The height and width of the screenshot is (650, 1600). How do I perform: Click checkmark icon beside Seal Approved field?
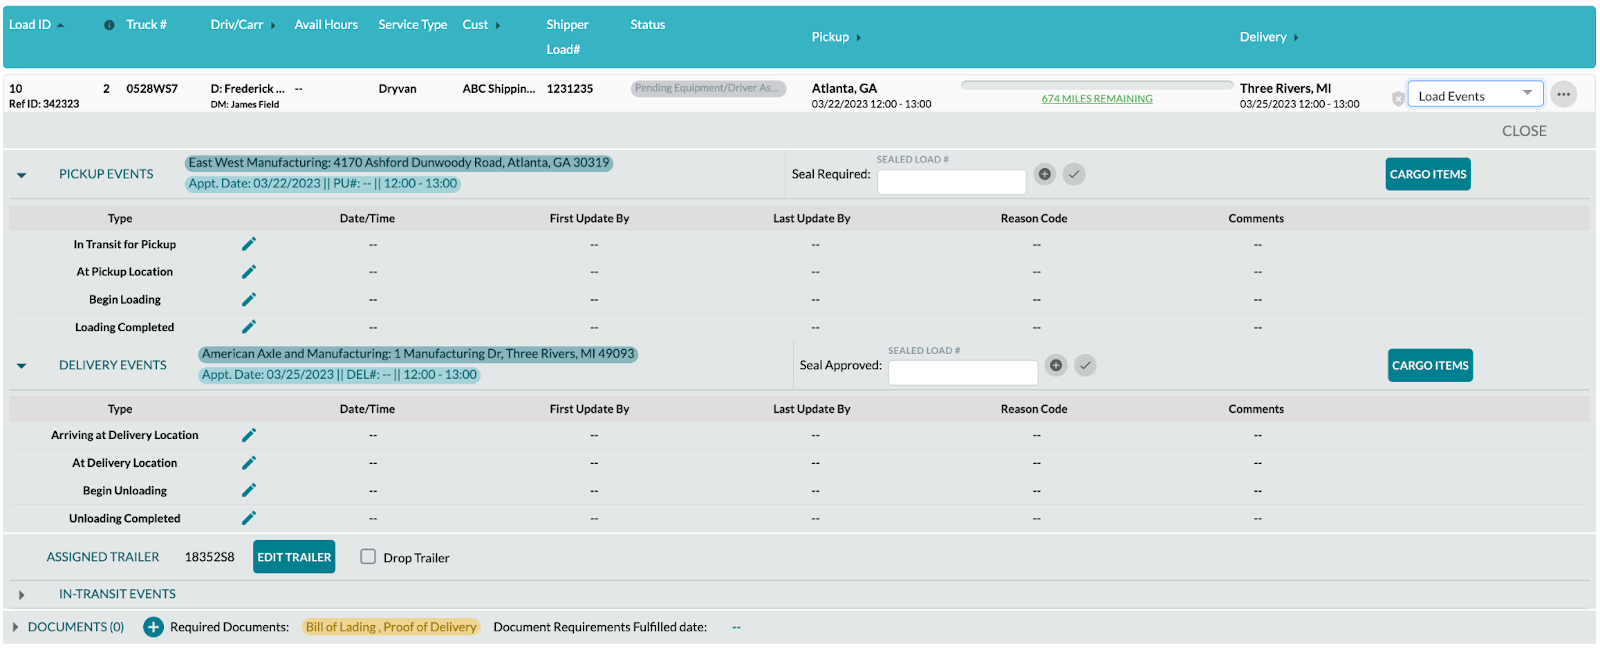(1085, 365)
